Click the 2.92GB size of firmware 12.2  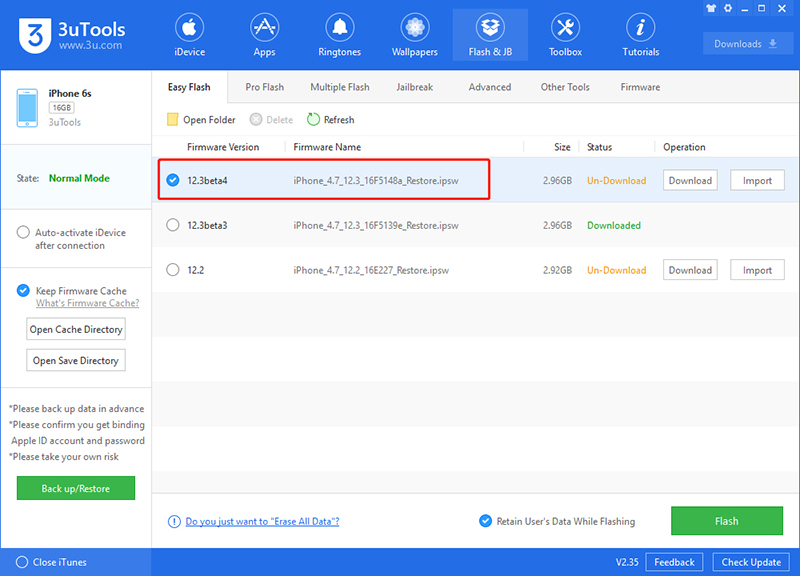point(557,270)
